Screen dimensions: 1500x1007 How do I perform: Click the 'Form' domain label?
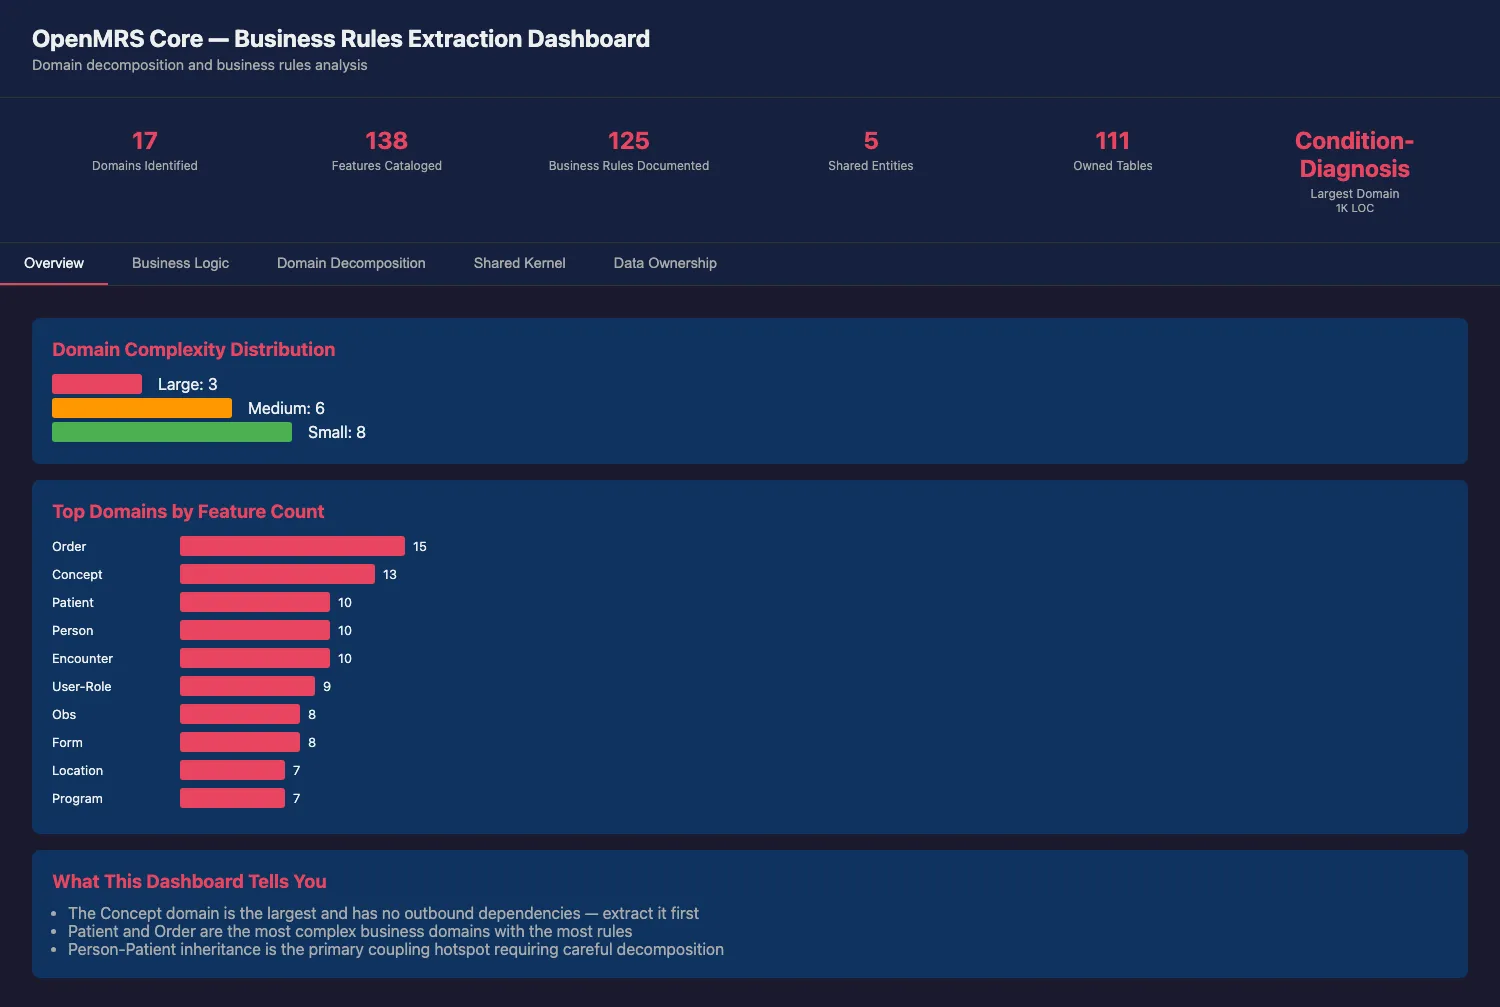67,742
